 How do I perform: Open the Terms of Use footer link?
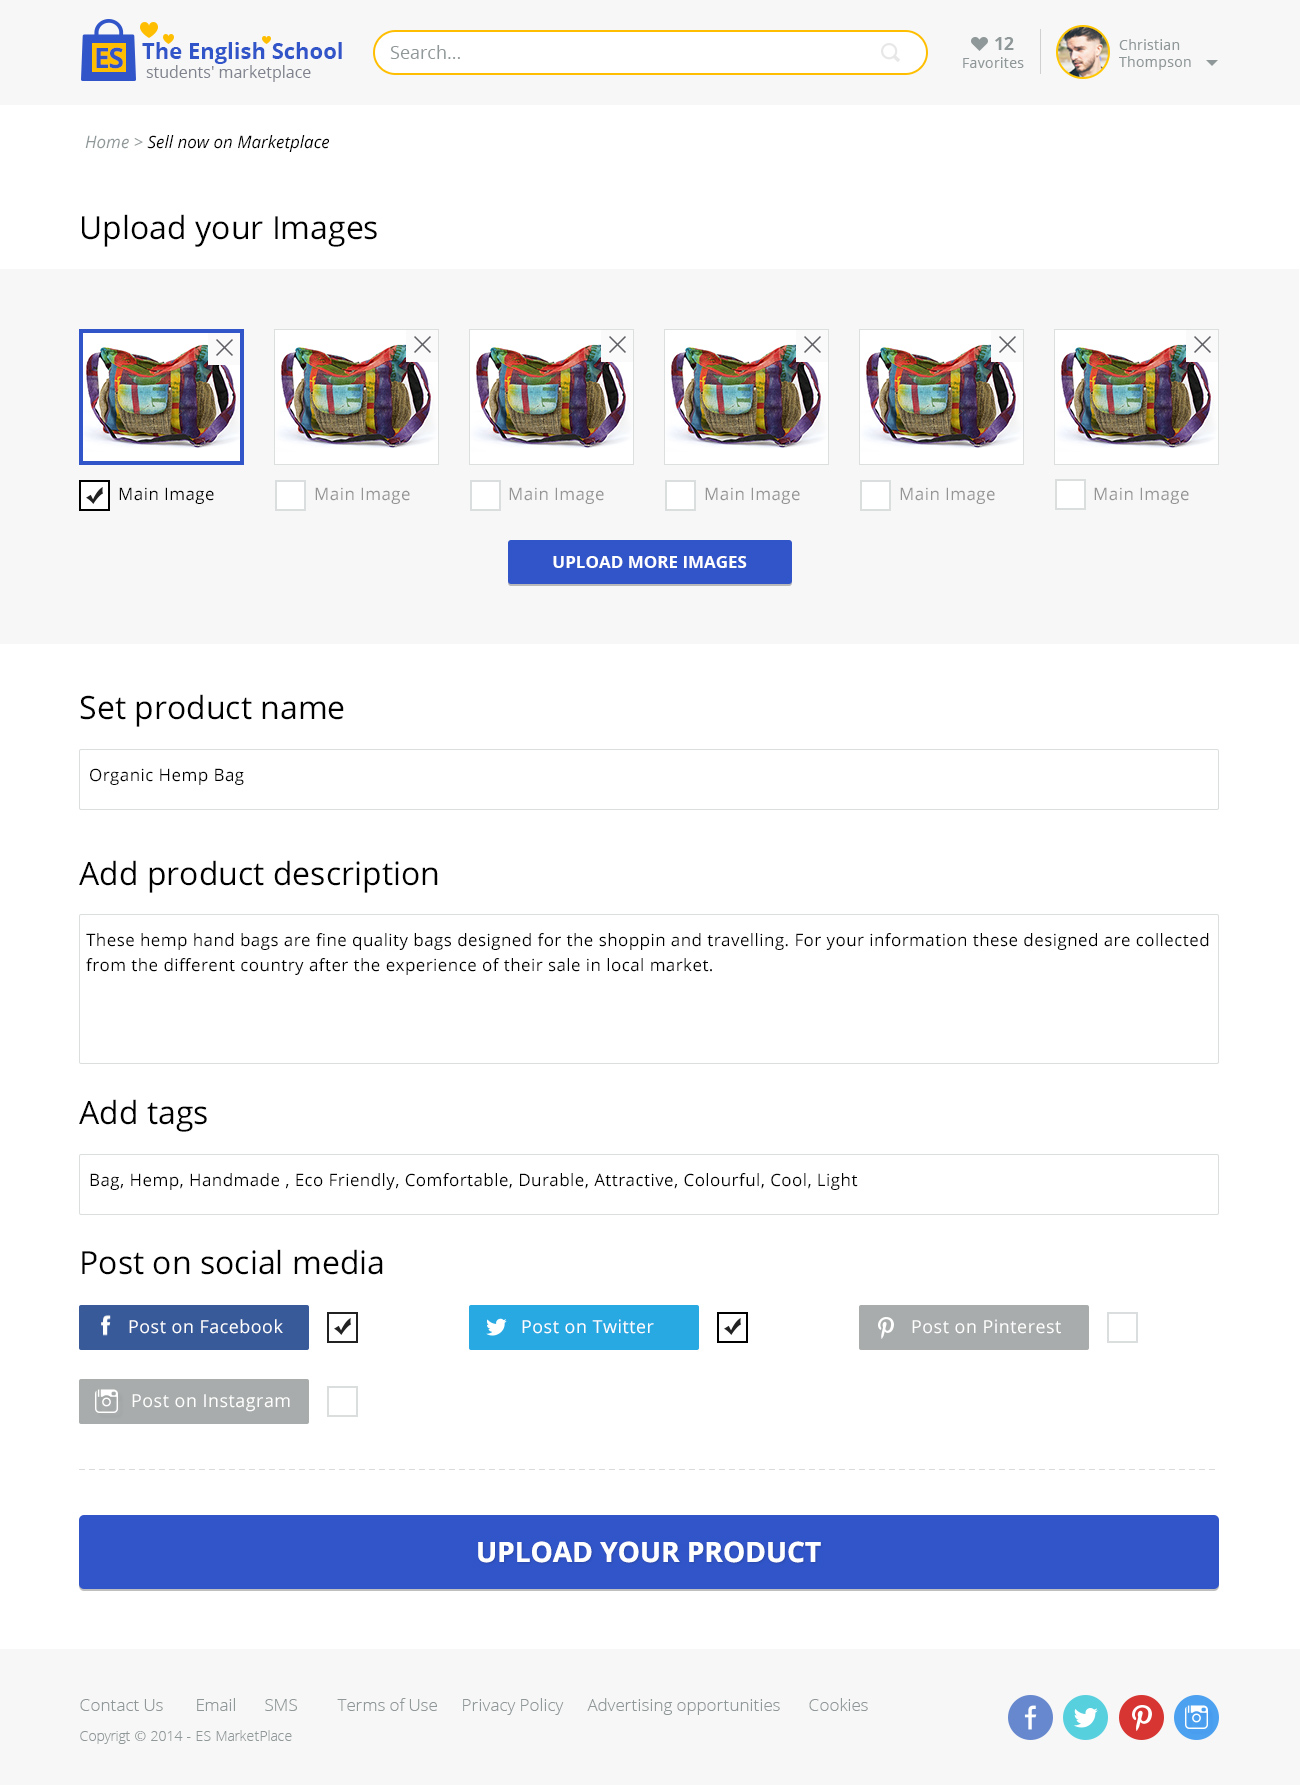[x=387, y=1705]
